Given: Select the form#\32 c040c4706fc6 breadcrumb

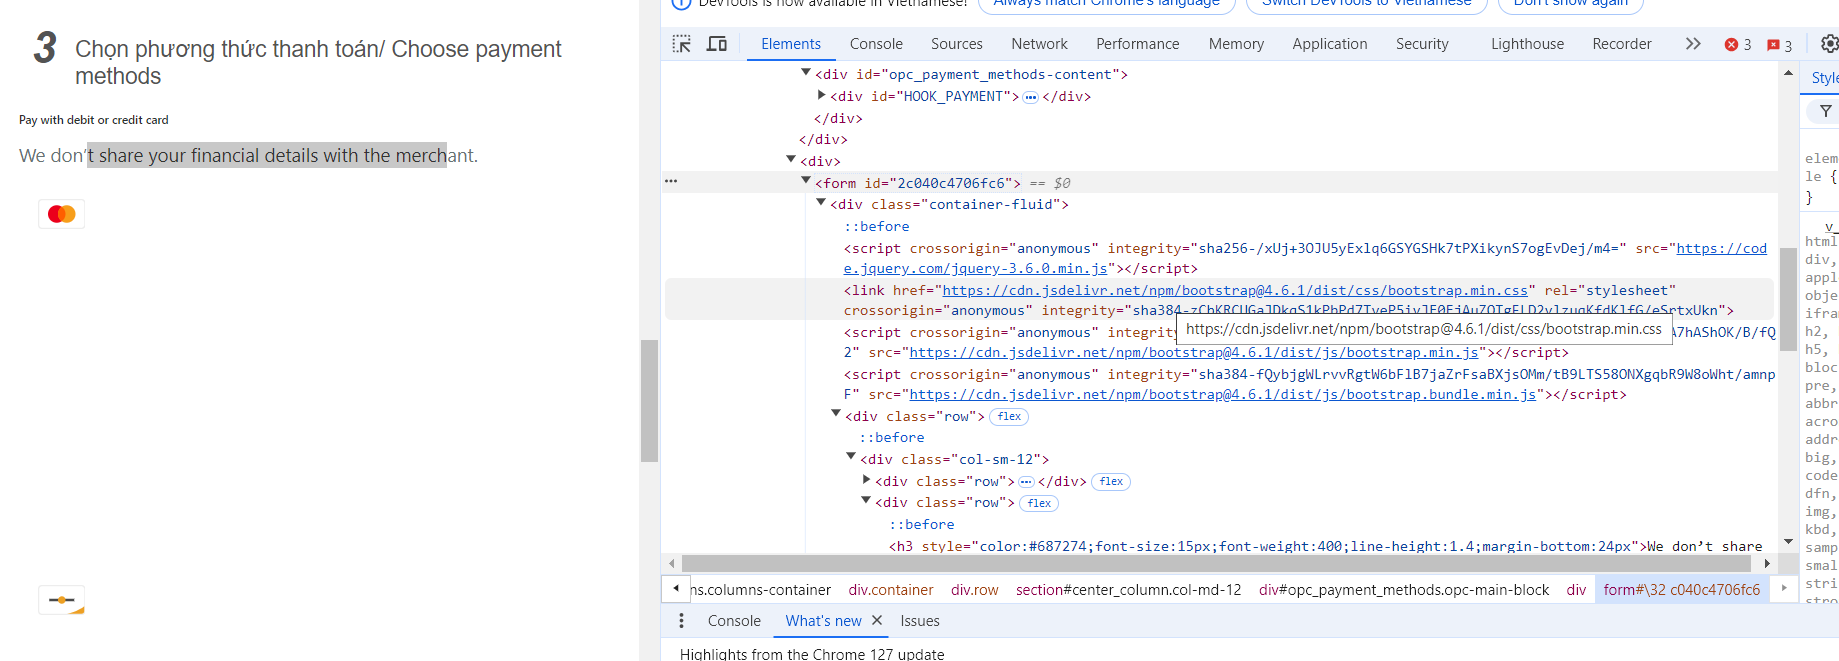Looking at the screenshot, I should 1682,590.
